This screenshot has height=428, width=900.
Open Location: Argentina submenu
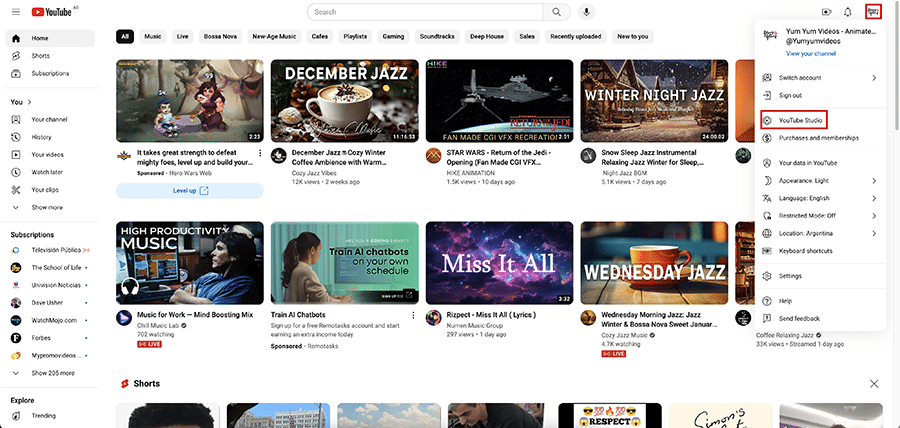819,234
